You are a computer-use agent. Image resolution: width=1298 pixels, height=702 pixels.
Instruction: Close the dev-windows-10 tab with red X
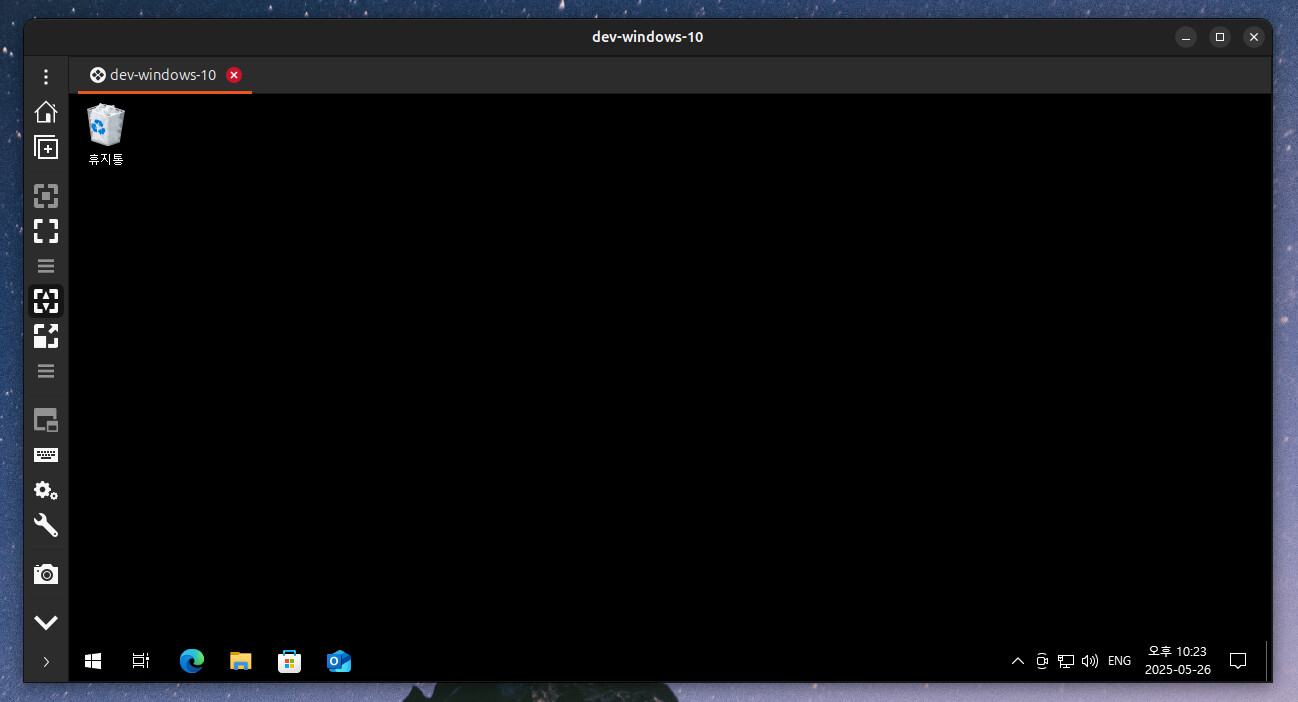[x=234, y=75]
